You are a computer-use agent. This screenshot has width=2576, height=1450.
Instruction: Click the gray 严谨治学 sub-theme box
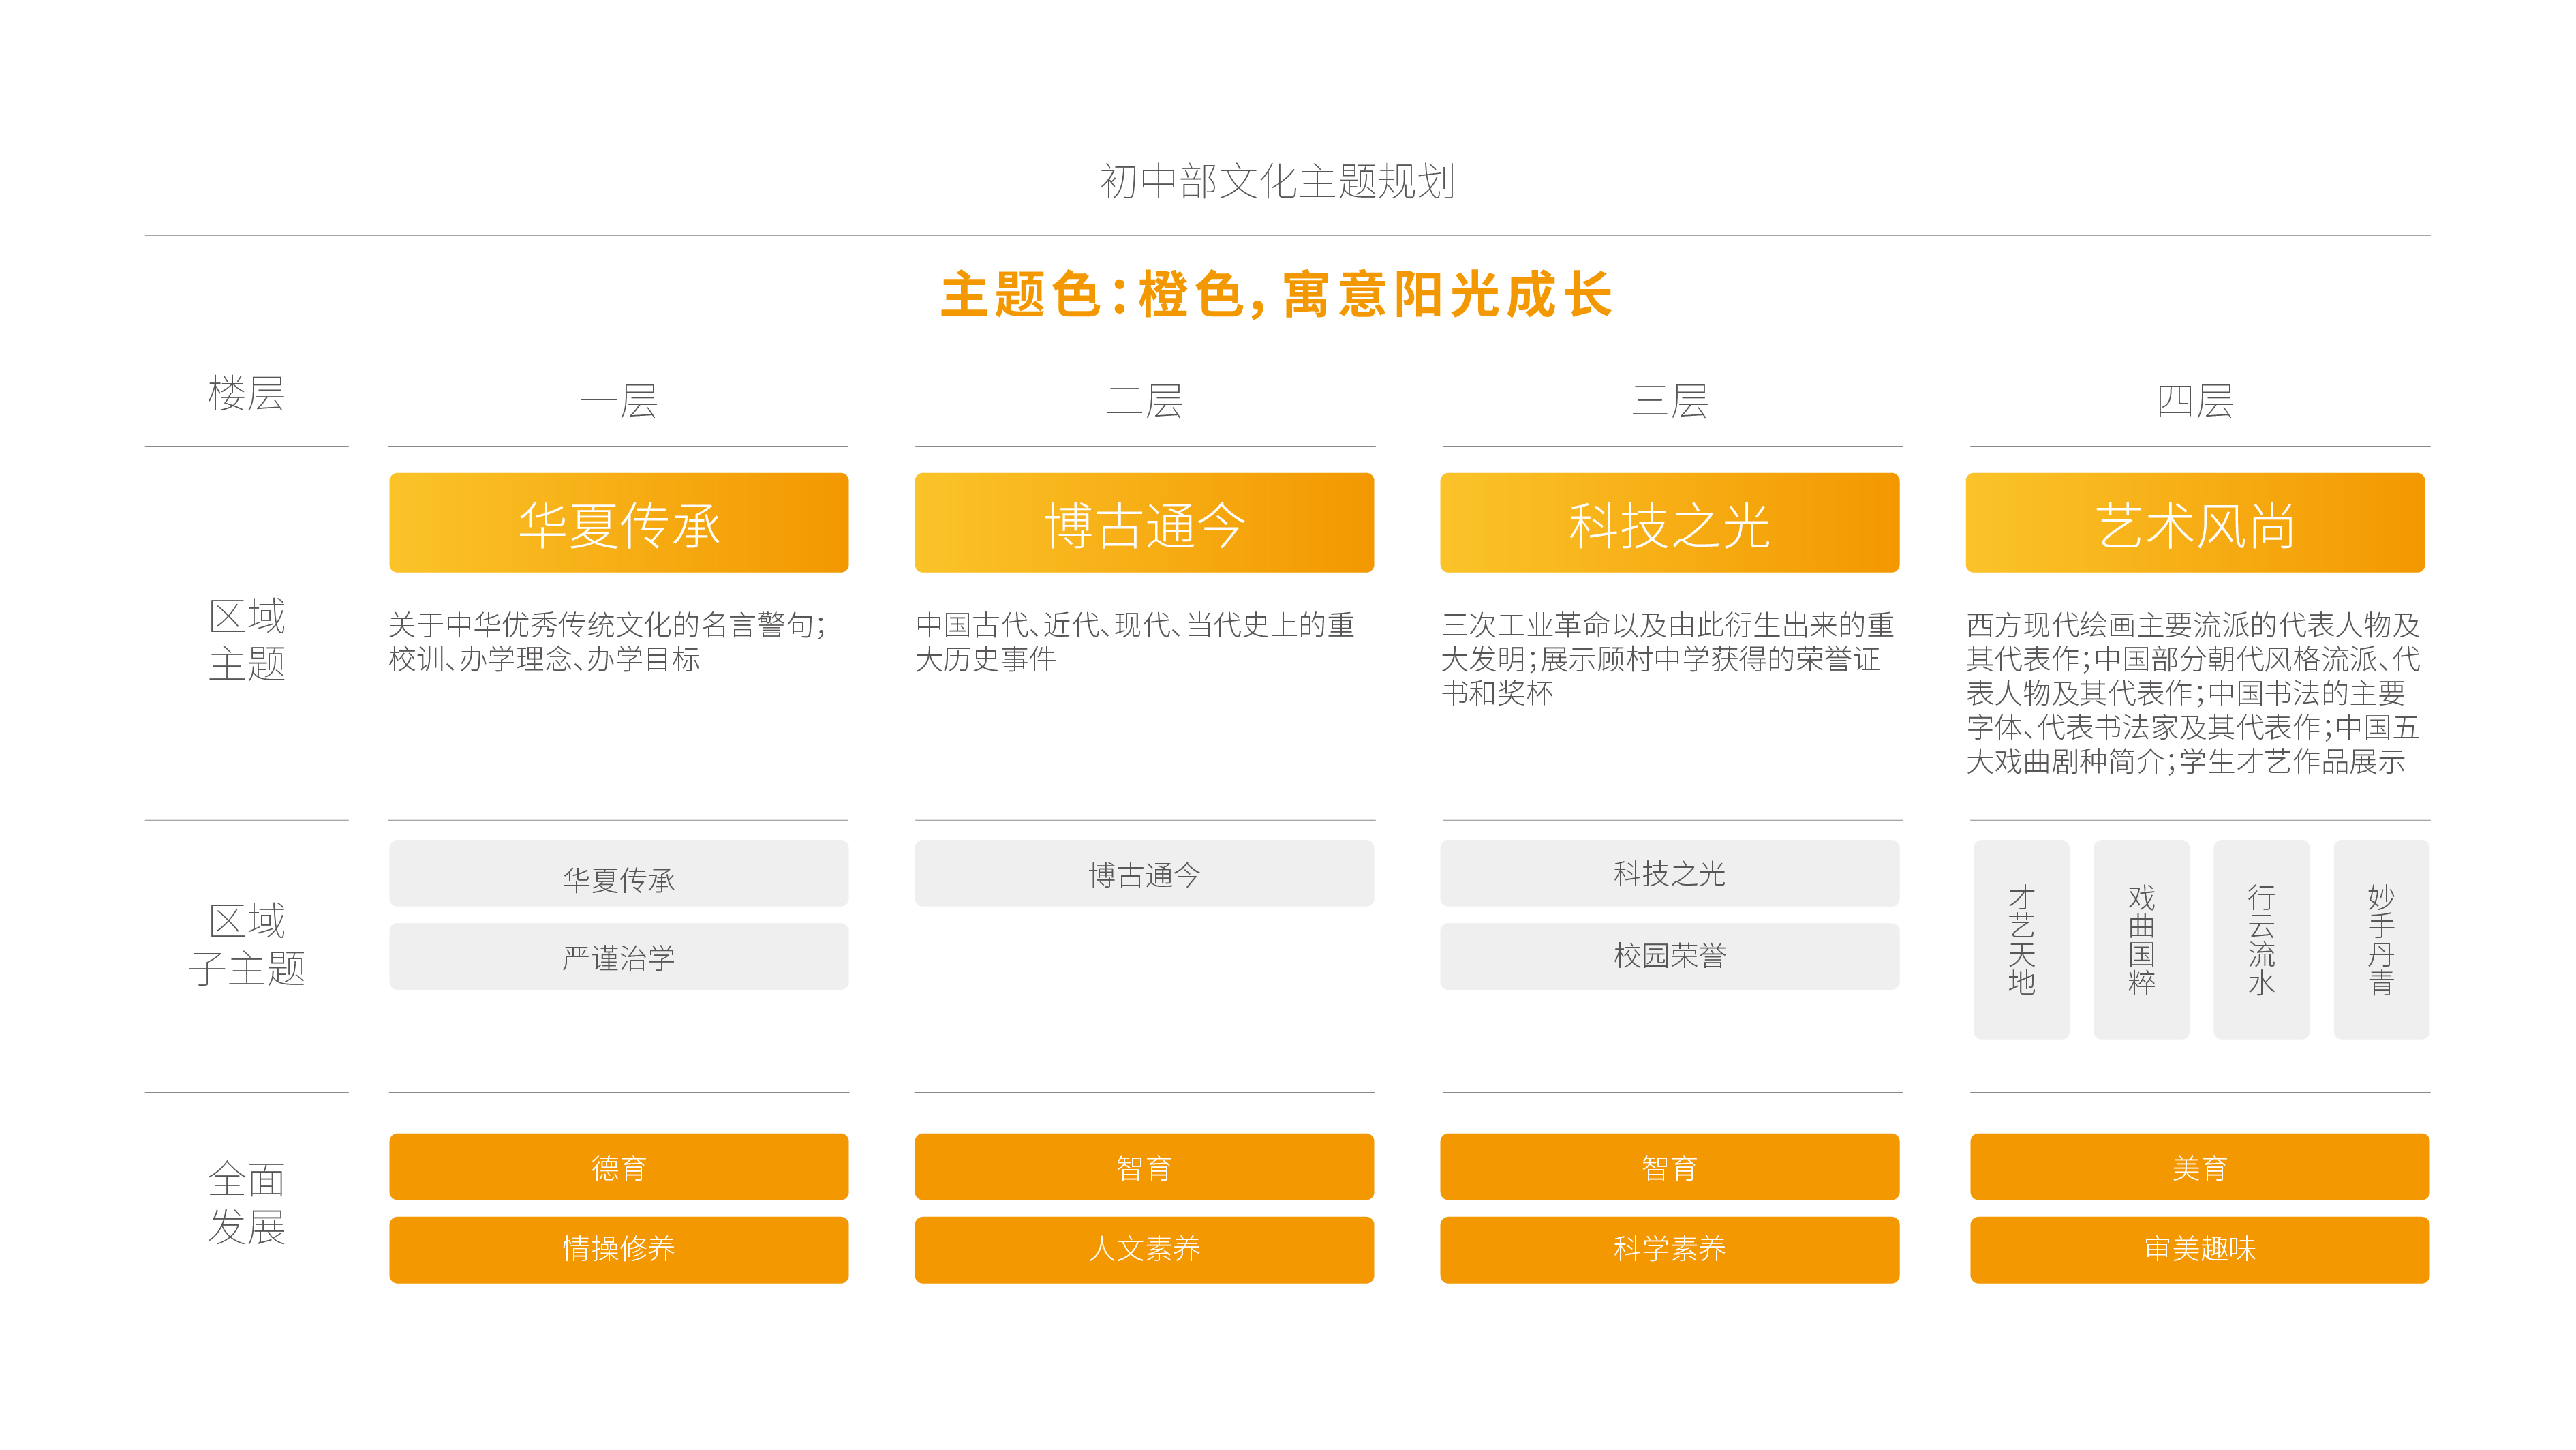[618, 957]
